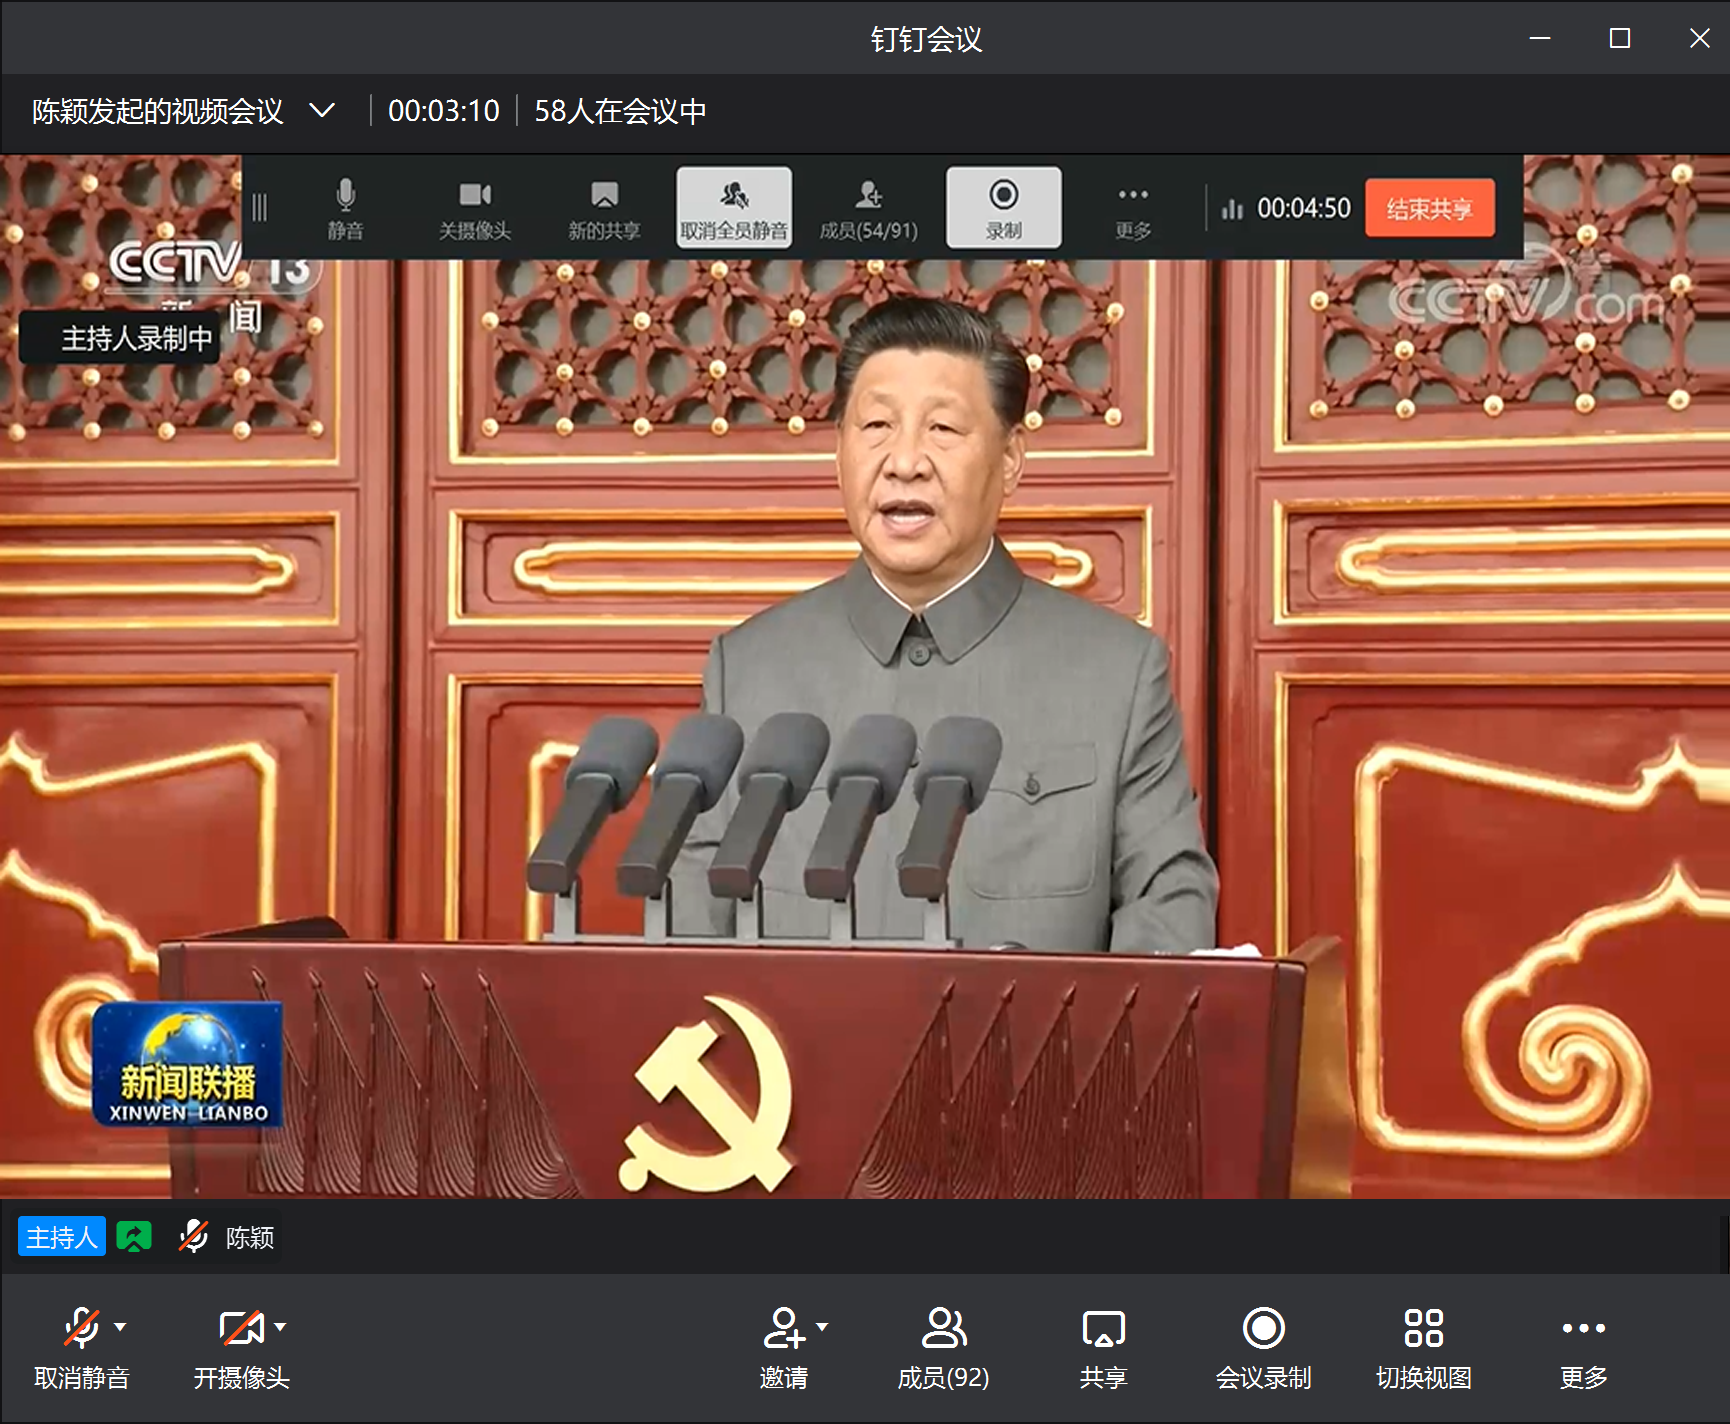
Task: Click the sharing toolbar drag handle
Action: (x=260, y=208)
